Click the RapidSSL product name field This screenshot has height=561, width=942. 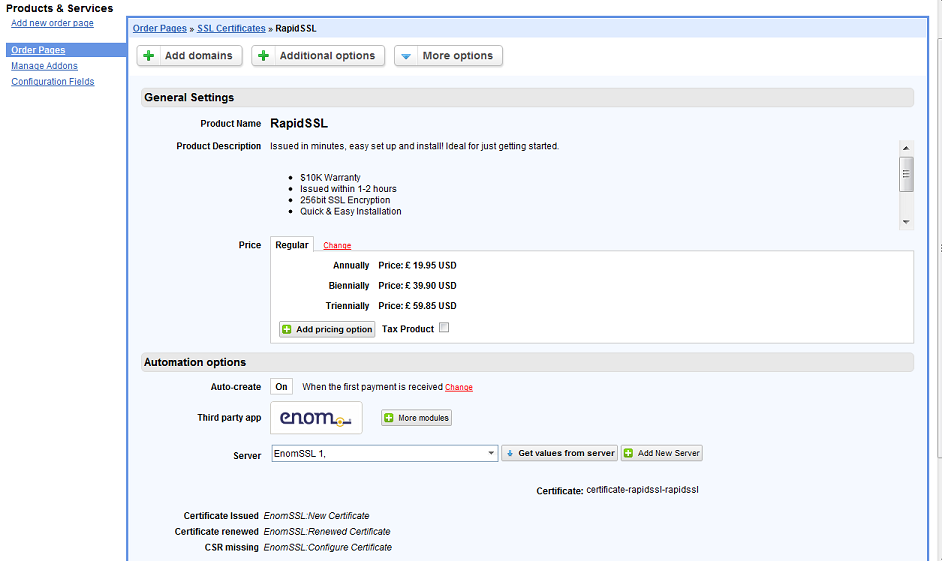click(x=299, y=123)
